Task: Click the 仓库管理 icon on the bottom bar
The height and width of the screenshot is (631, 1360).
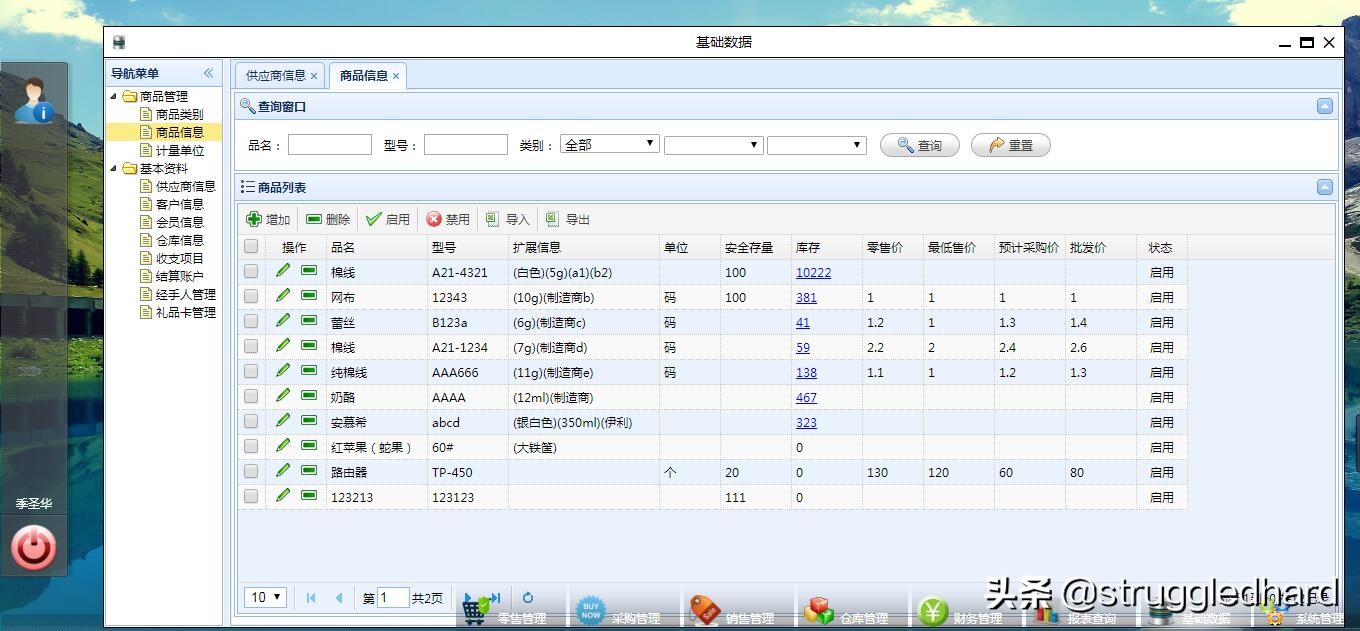Action: point(820,611)
